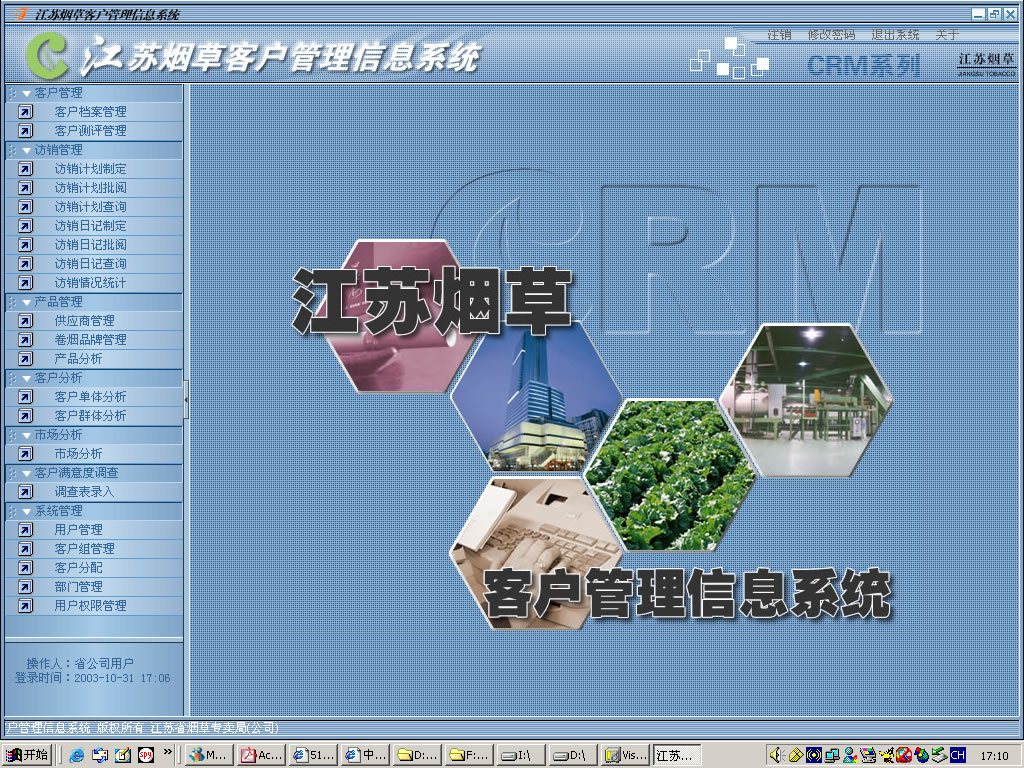The image size is (1024, 768).
Task: Open the 关于 menu item
Action: [946, 35]
